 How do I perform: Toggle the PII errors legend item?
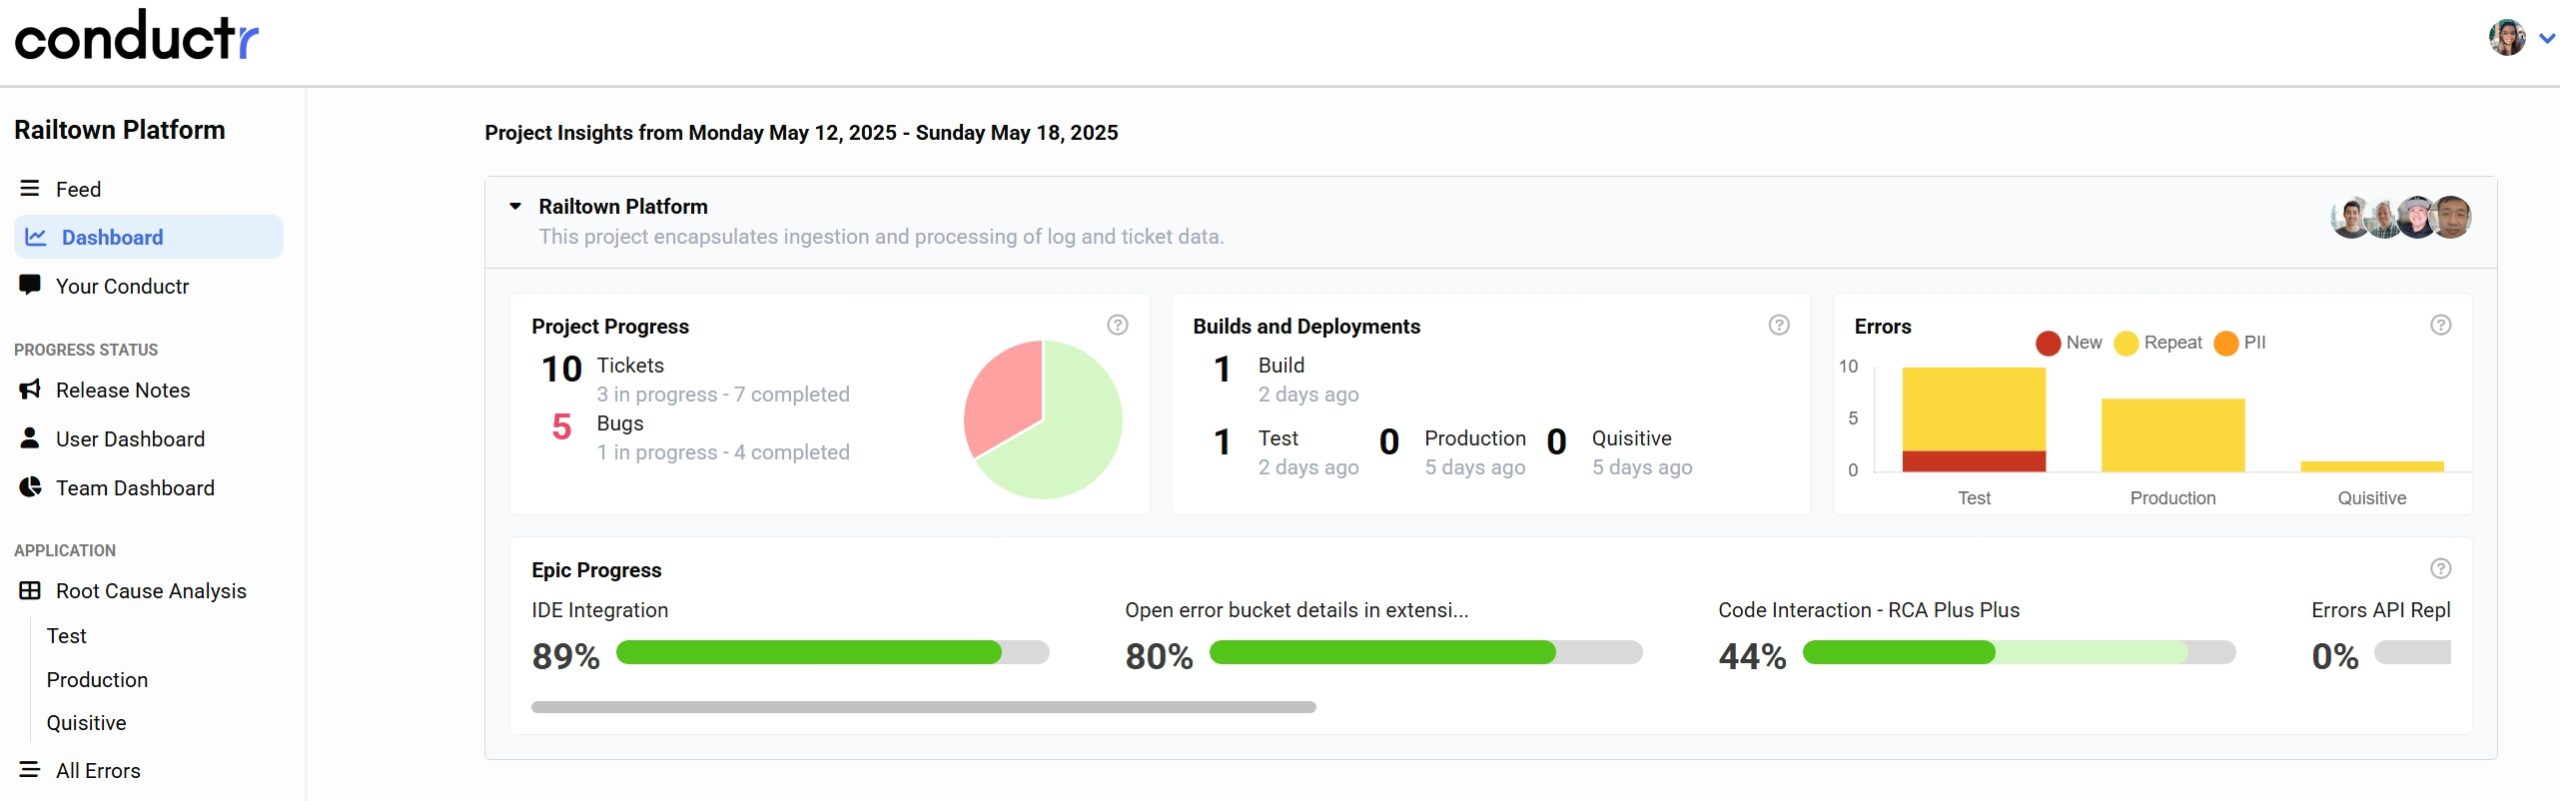click(2240, 343)
